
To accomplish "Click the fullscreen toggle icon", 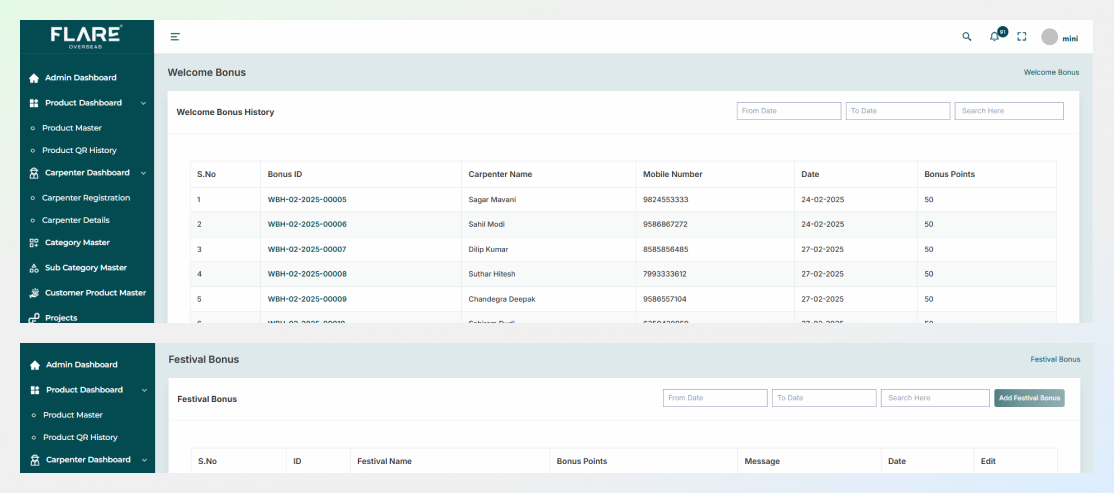I will pyautogui.click(x=1022, y=37).
